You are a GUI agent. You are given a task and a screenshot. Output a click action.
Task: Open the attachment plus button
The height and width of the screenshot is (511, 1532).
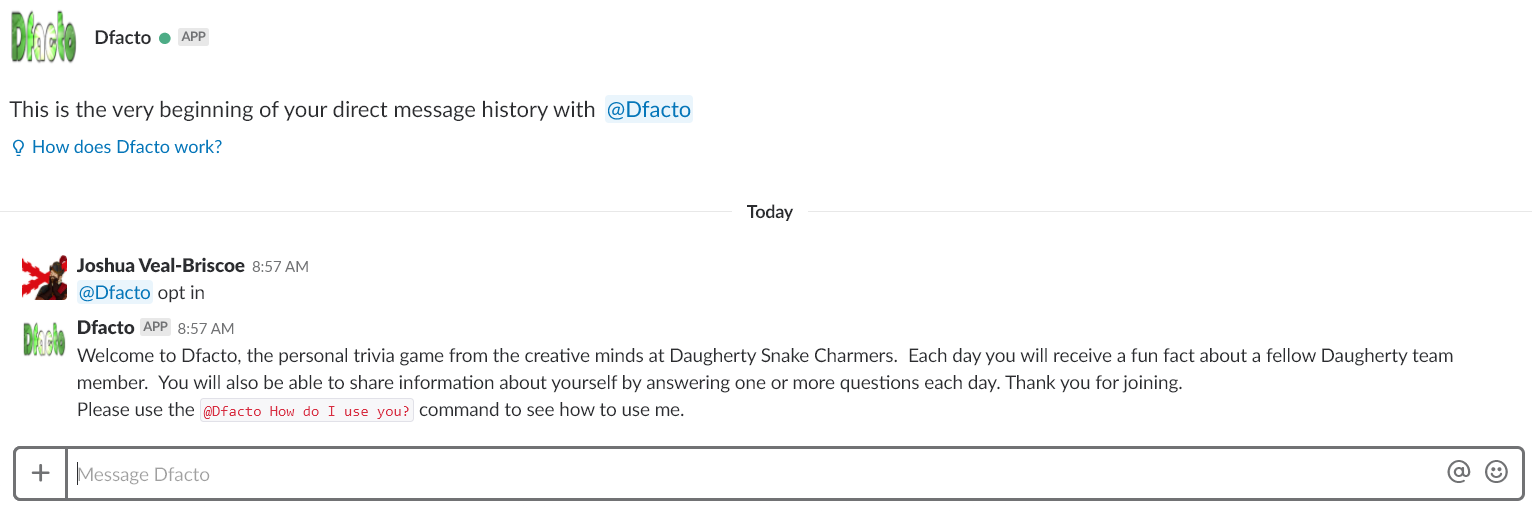point(41,473)
